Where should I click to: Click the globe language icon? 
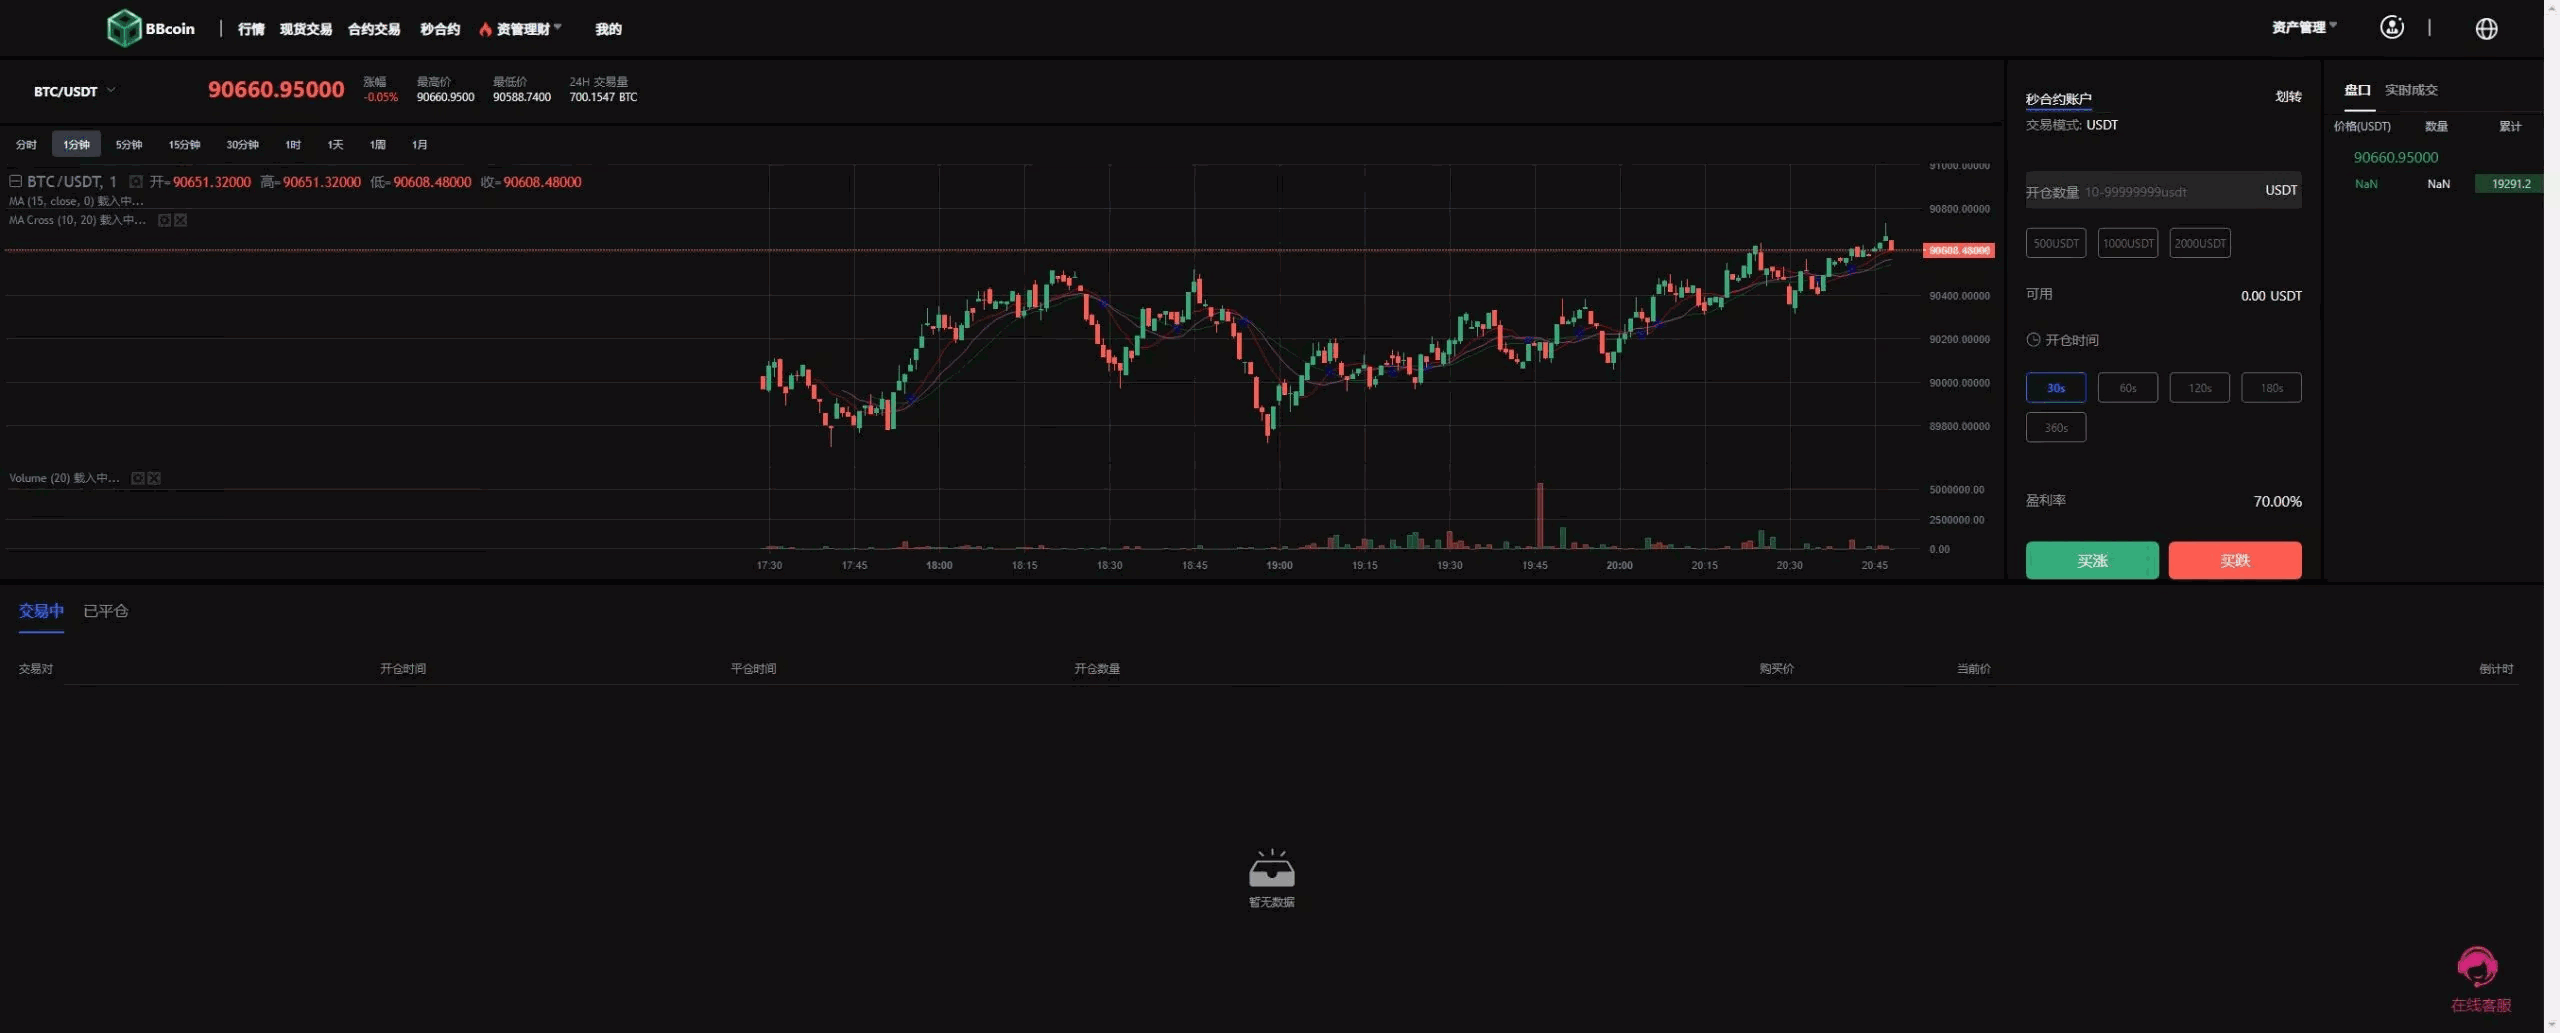coord(2486,29)
